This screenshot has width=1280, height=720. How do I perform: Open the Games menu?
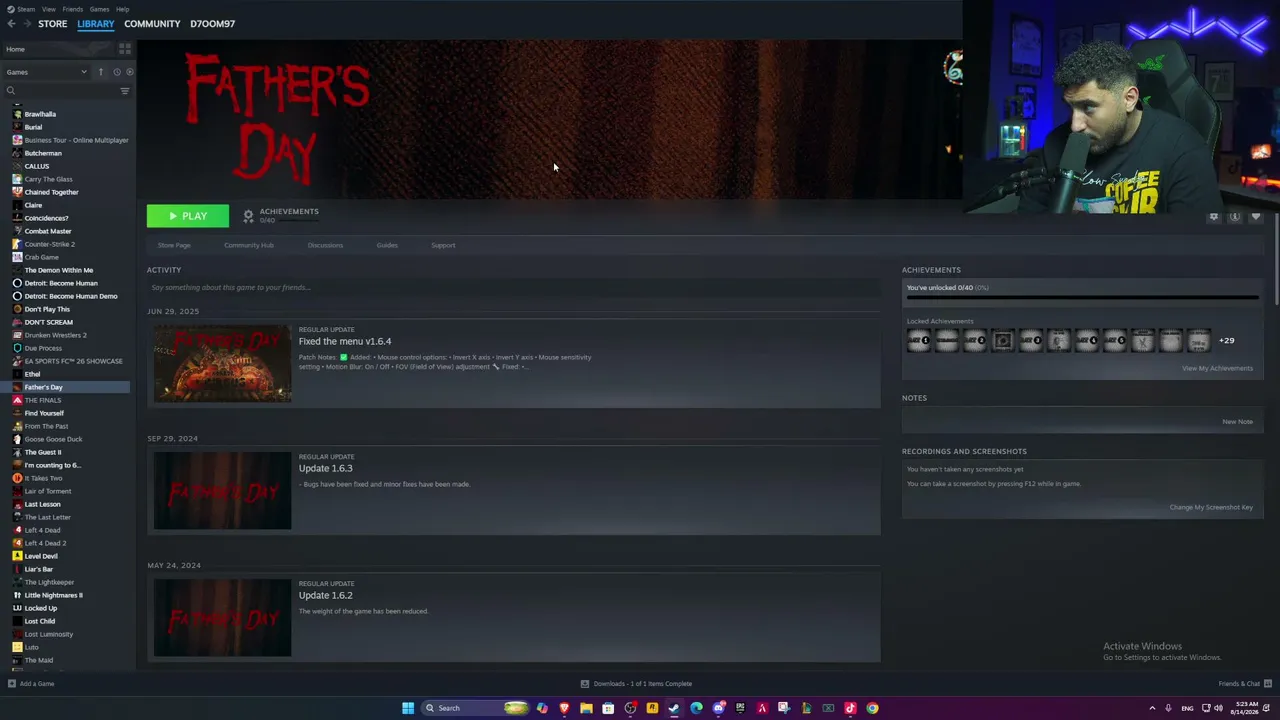[99, 9]
